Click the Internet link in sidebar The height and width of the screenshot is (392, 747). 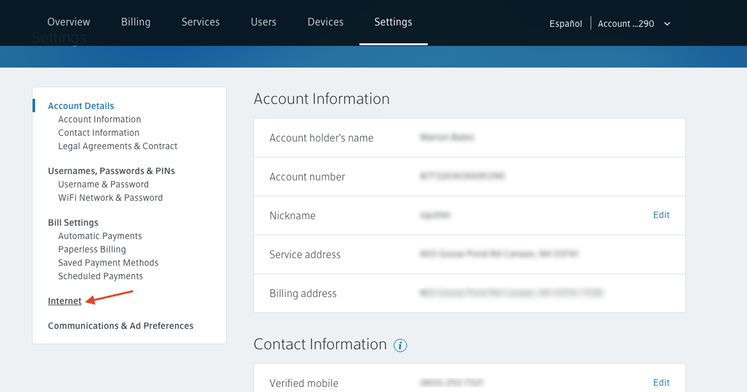pyautogui.click(x=65, y=301)
